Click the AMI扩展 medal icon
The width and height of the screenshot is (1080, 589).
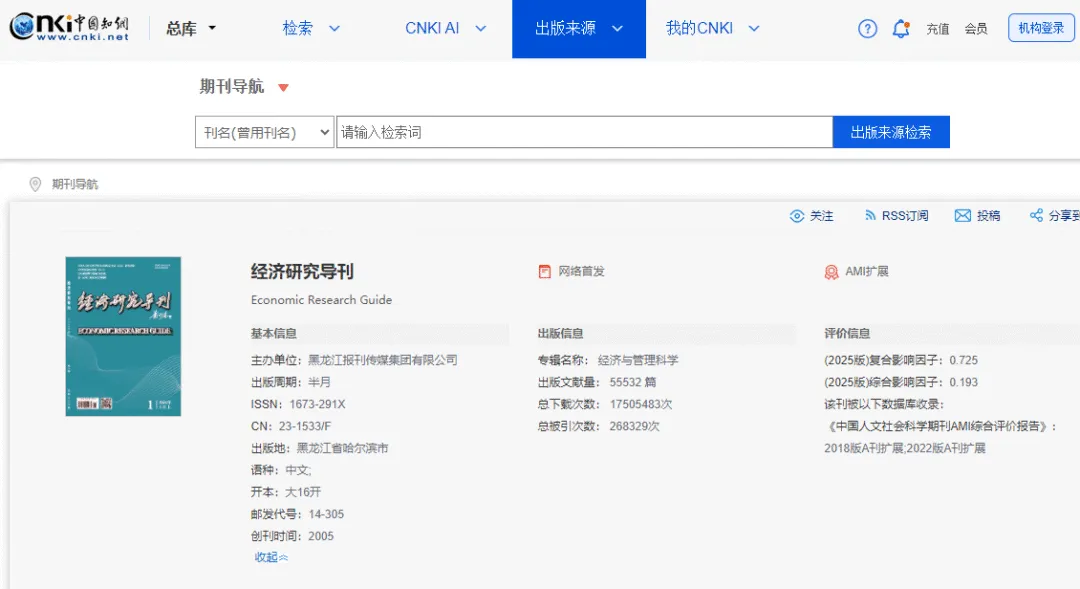(831, 272)
